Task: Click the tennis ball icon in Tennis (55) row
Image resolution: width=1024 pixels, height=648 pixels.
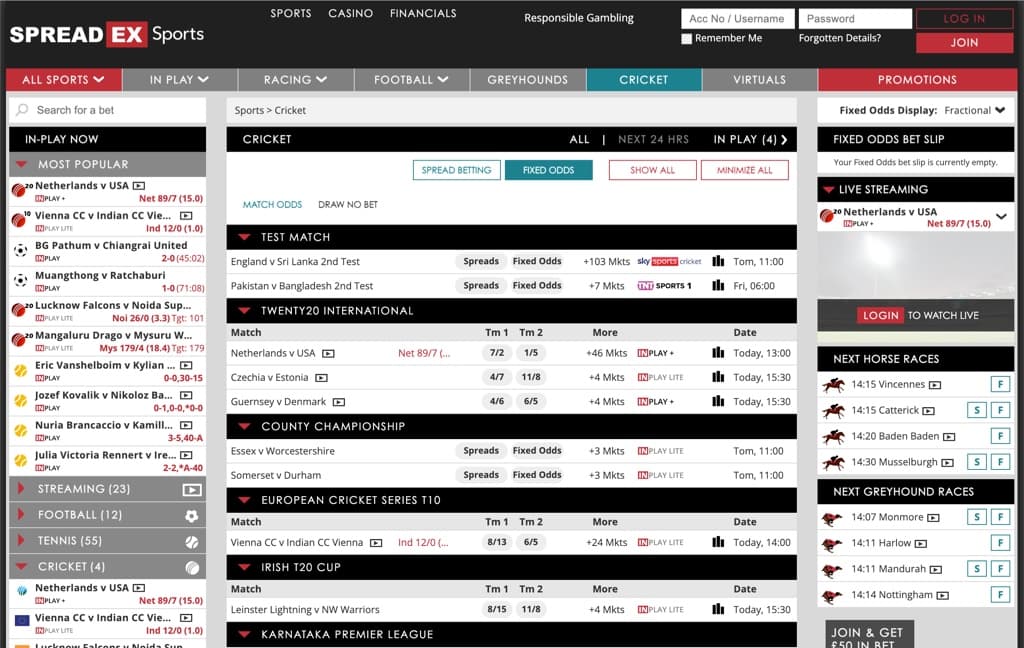Action: pos(191,542)
